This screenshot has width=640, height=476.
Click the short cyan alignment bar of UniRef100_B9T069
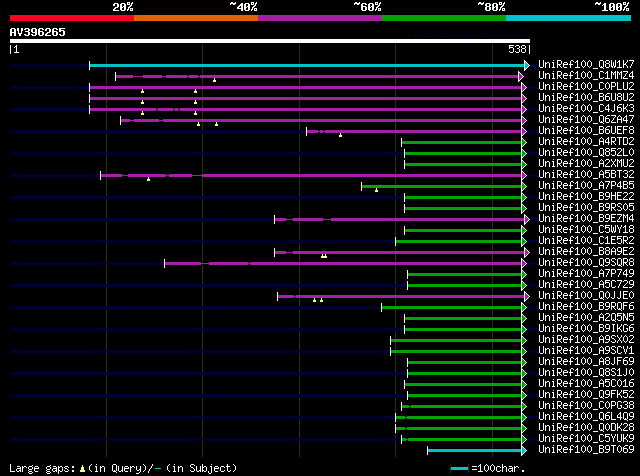(x=475, y=451)
